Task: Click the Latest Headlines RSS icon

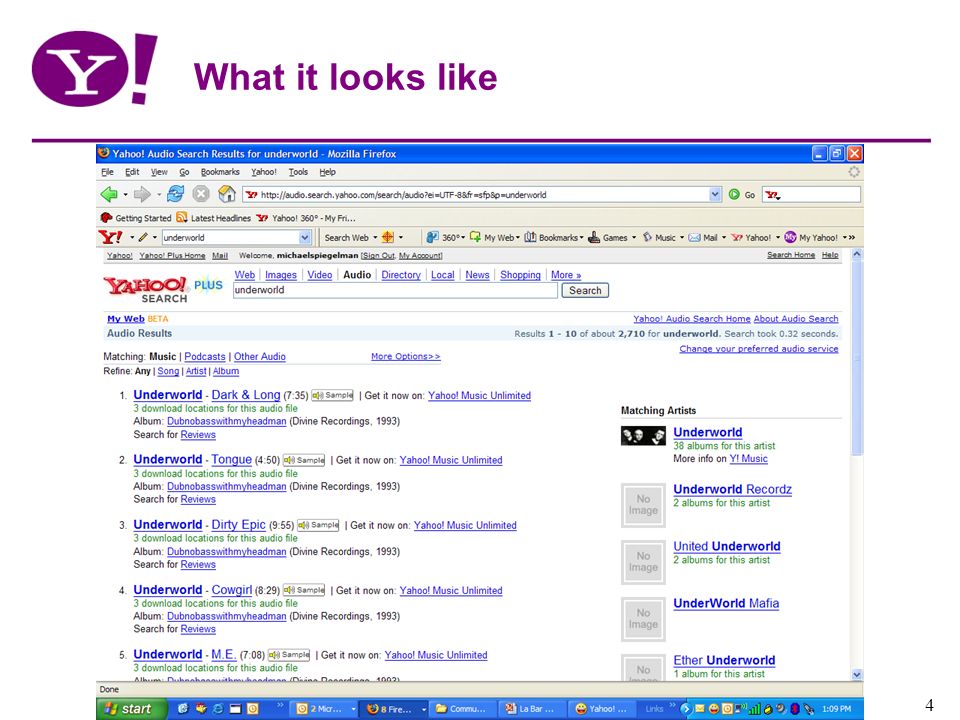Action: point(182,217)
